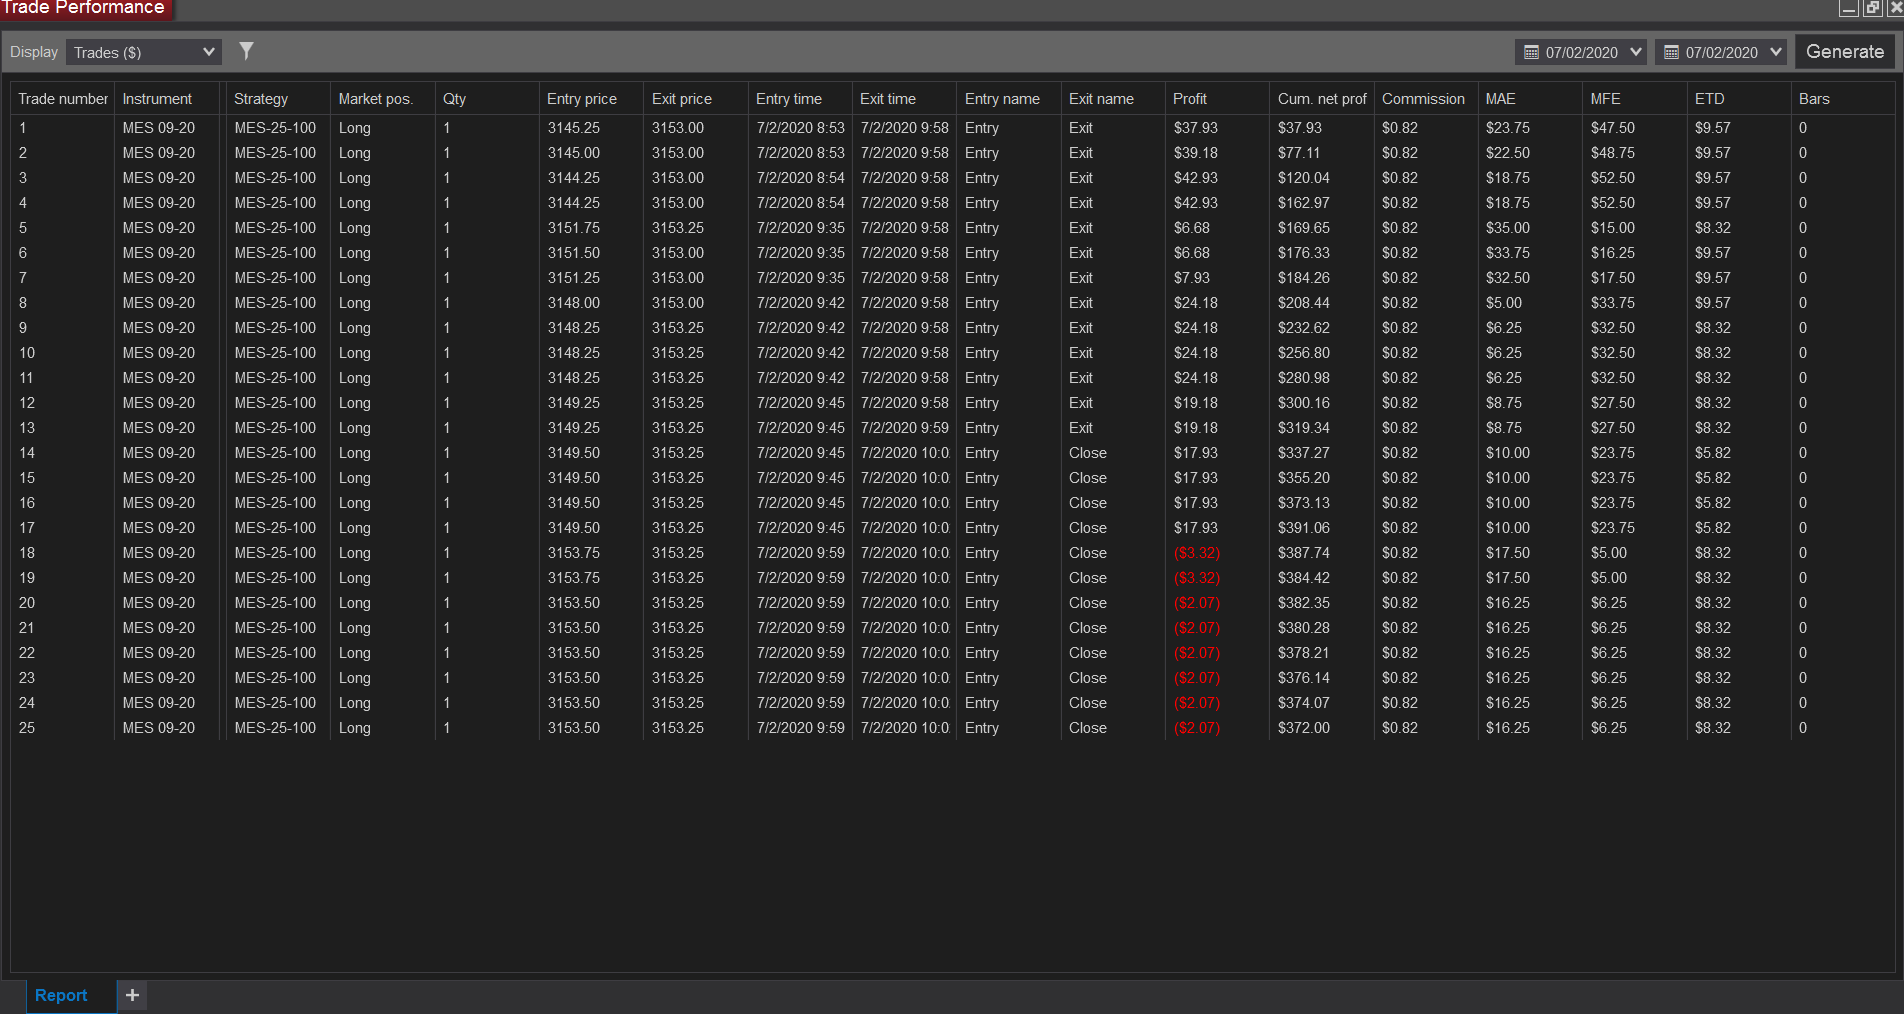Minimize the Trade Performance window
Viewport: 1904px width, 1014px height.
[x=1849, y=8]
